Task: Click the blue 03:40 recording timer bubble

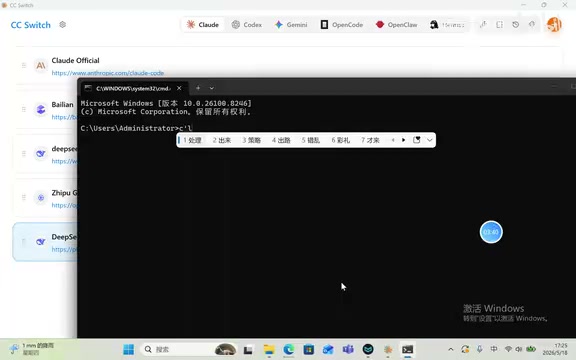Action: pyautogui.click(x=491, y=232)
